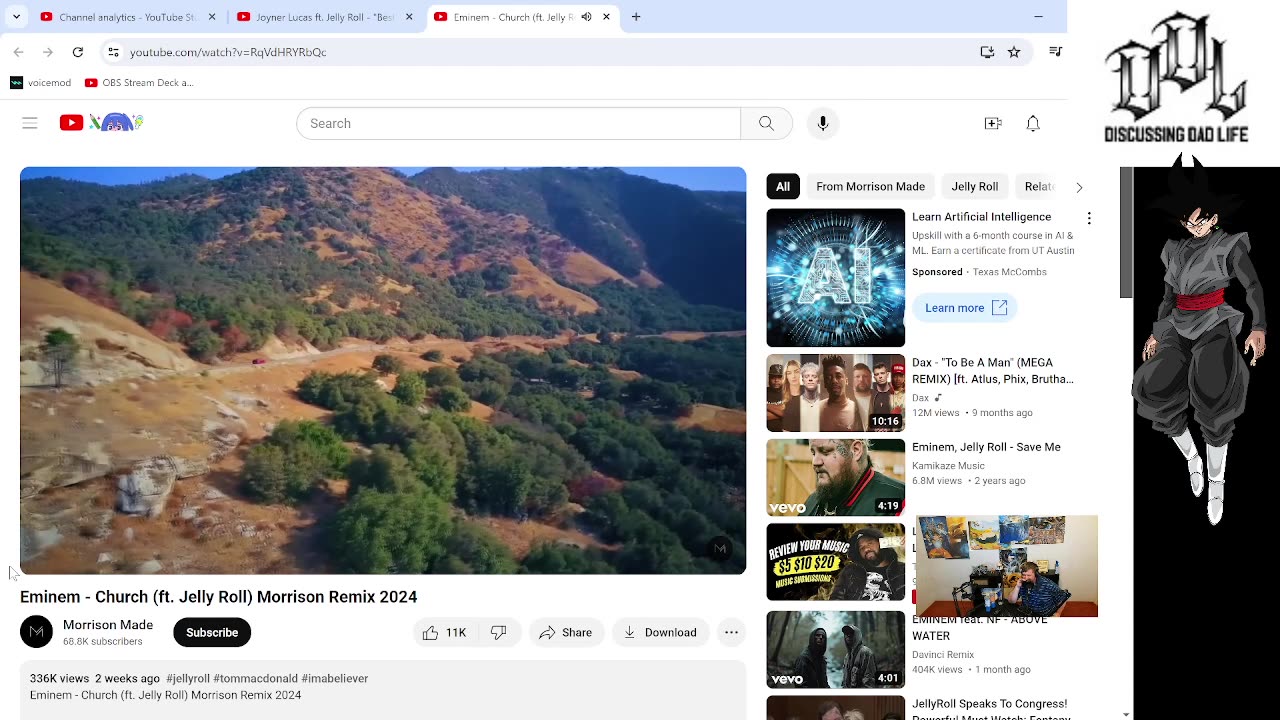Open the voicemod bookmark
Screen dimensions: 1280x720
(x=41, y=83)
